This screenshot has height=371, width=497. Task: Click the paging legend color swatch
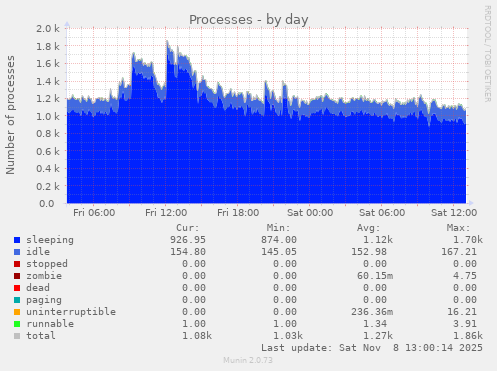pos(17,300)
